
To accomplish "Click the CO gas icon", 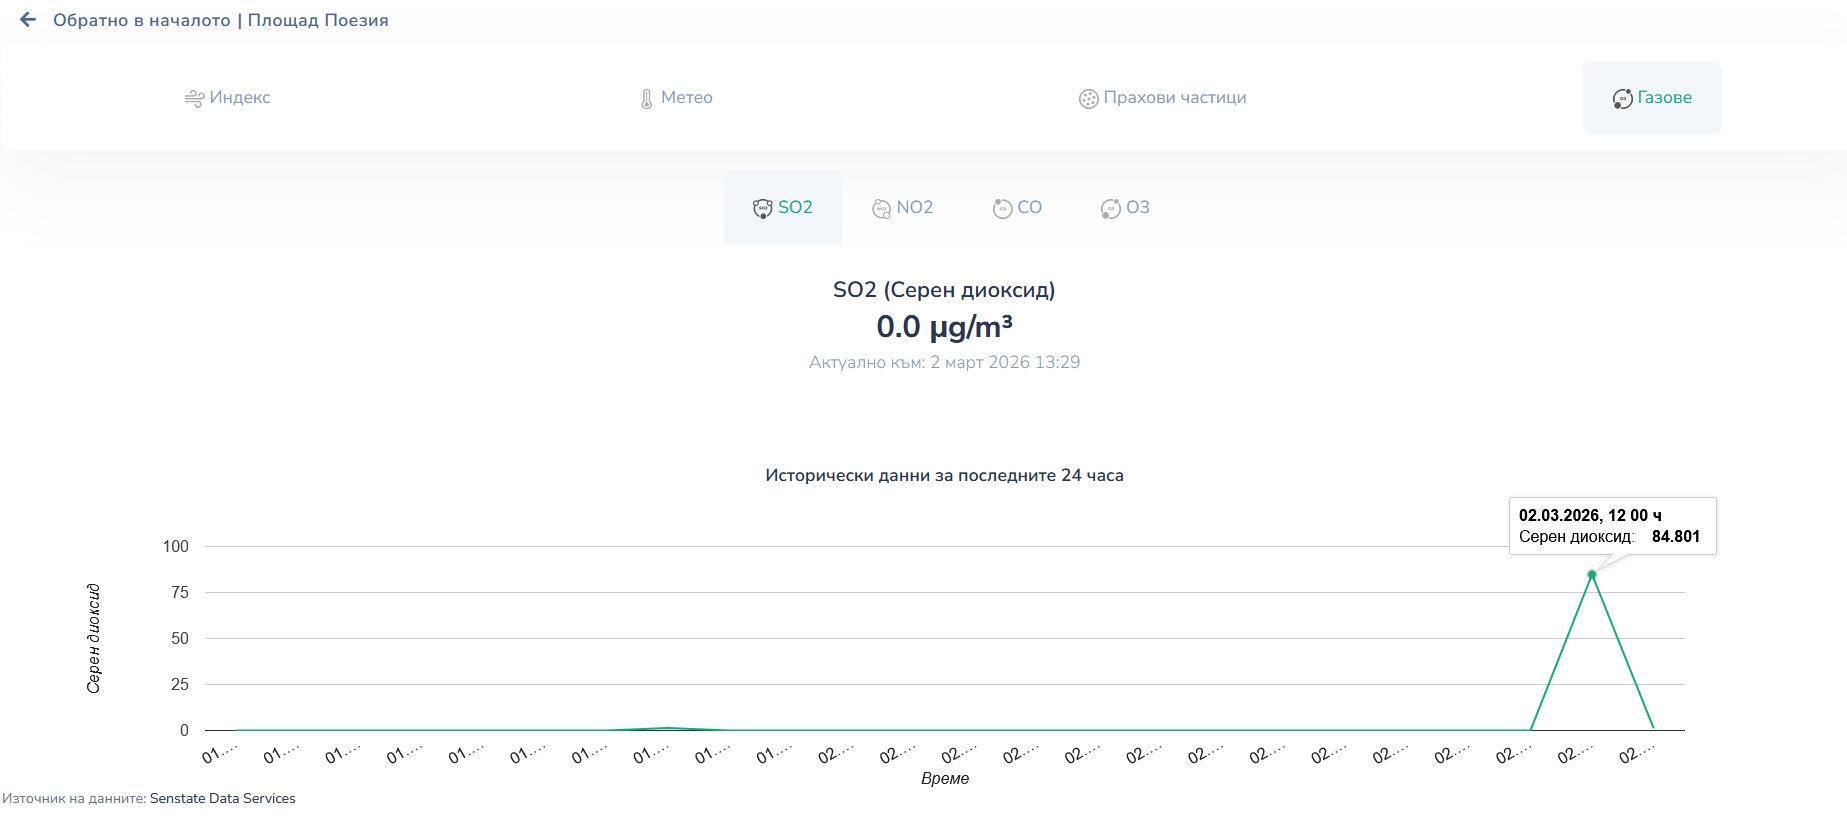I will pyautogui.click(x=1002, y=208).
